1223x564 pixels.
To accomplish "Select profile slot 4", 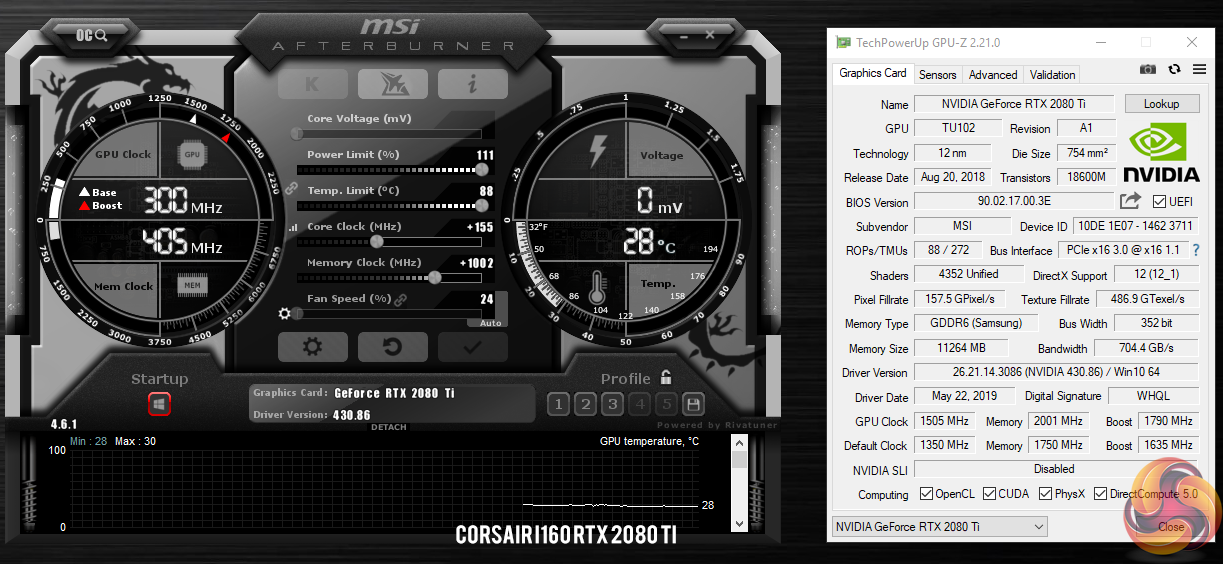I will (x=639, y=404).
